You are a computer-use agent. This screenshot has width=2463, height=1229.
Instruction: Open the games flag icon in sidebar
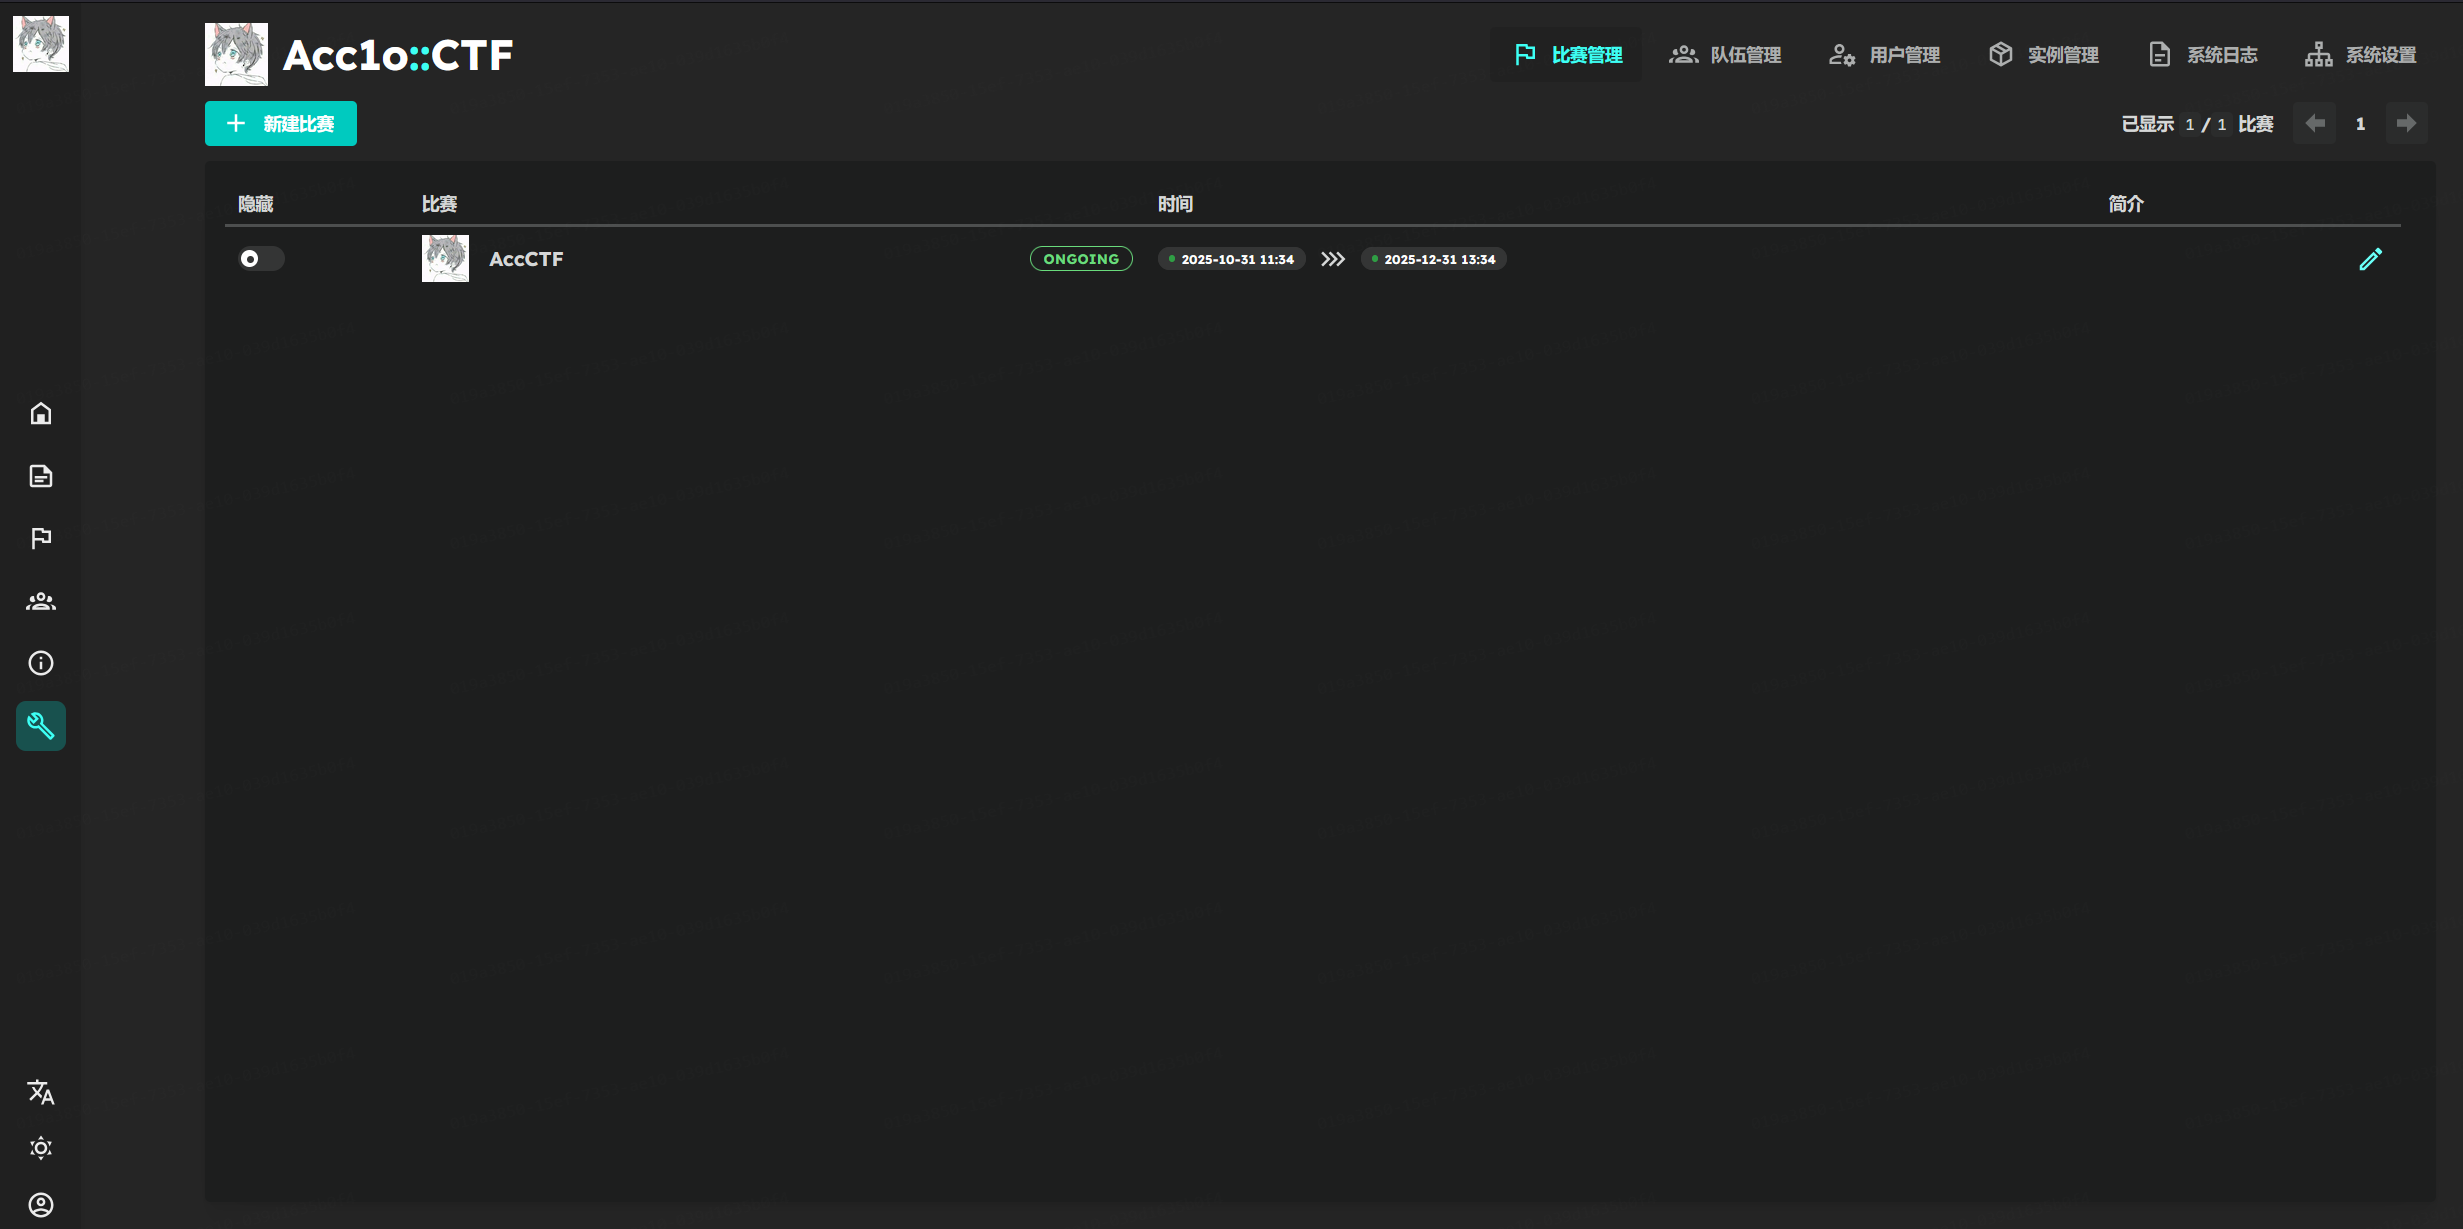coord(41,538)
